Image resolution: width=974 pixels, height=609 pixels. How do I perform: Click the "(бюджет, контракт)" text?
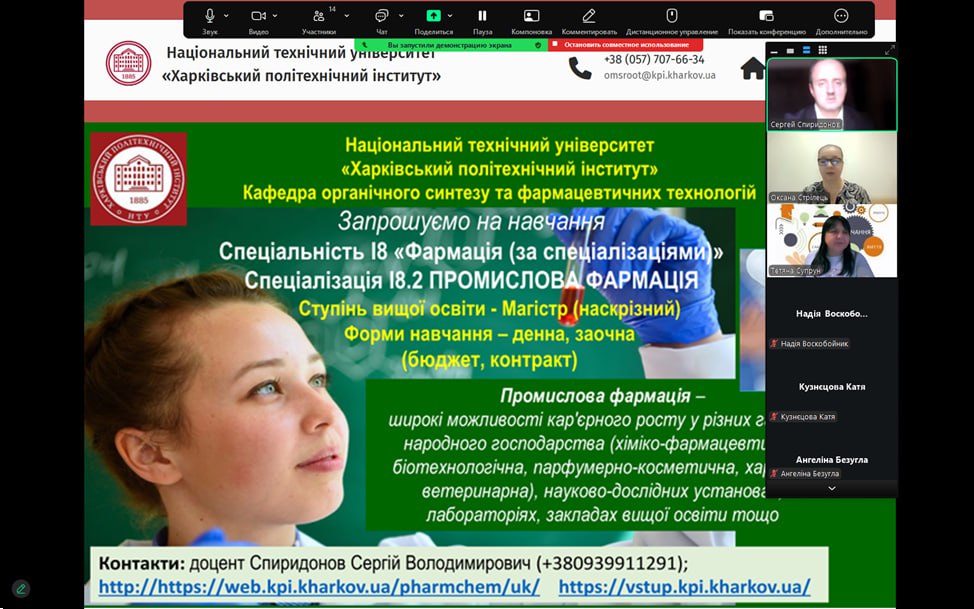point(489,360)
